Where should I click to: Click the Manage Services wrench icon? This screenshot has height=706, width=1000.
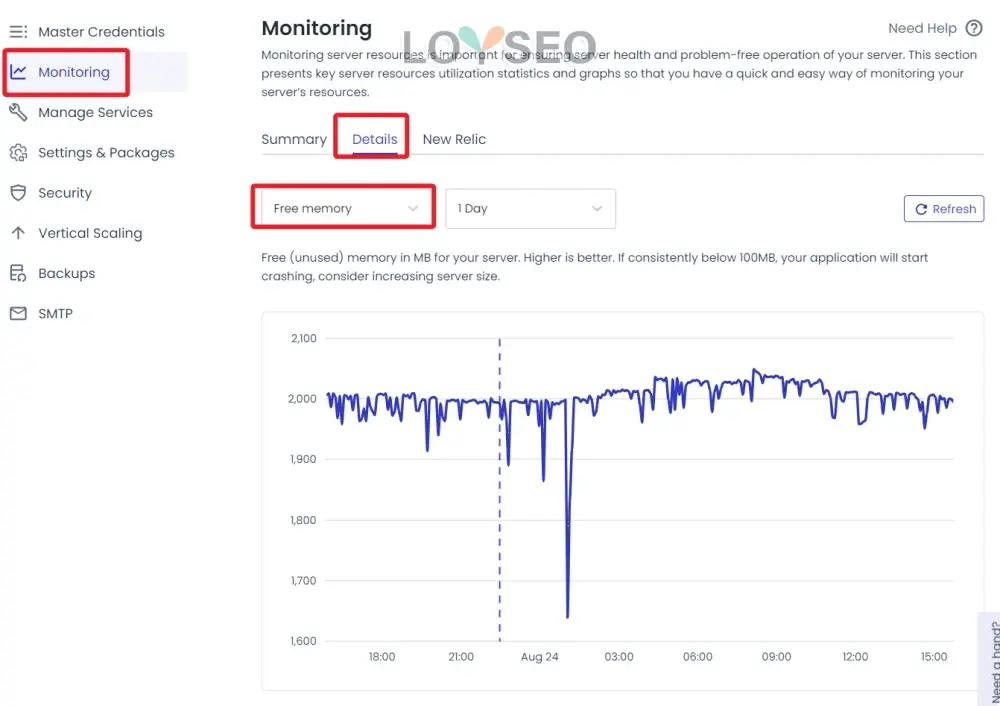[18, 112]
